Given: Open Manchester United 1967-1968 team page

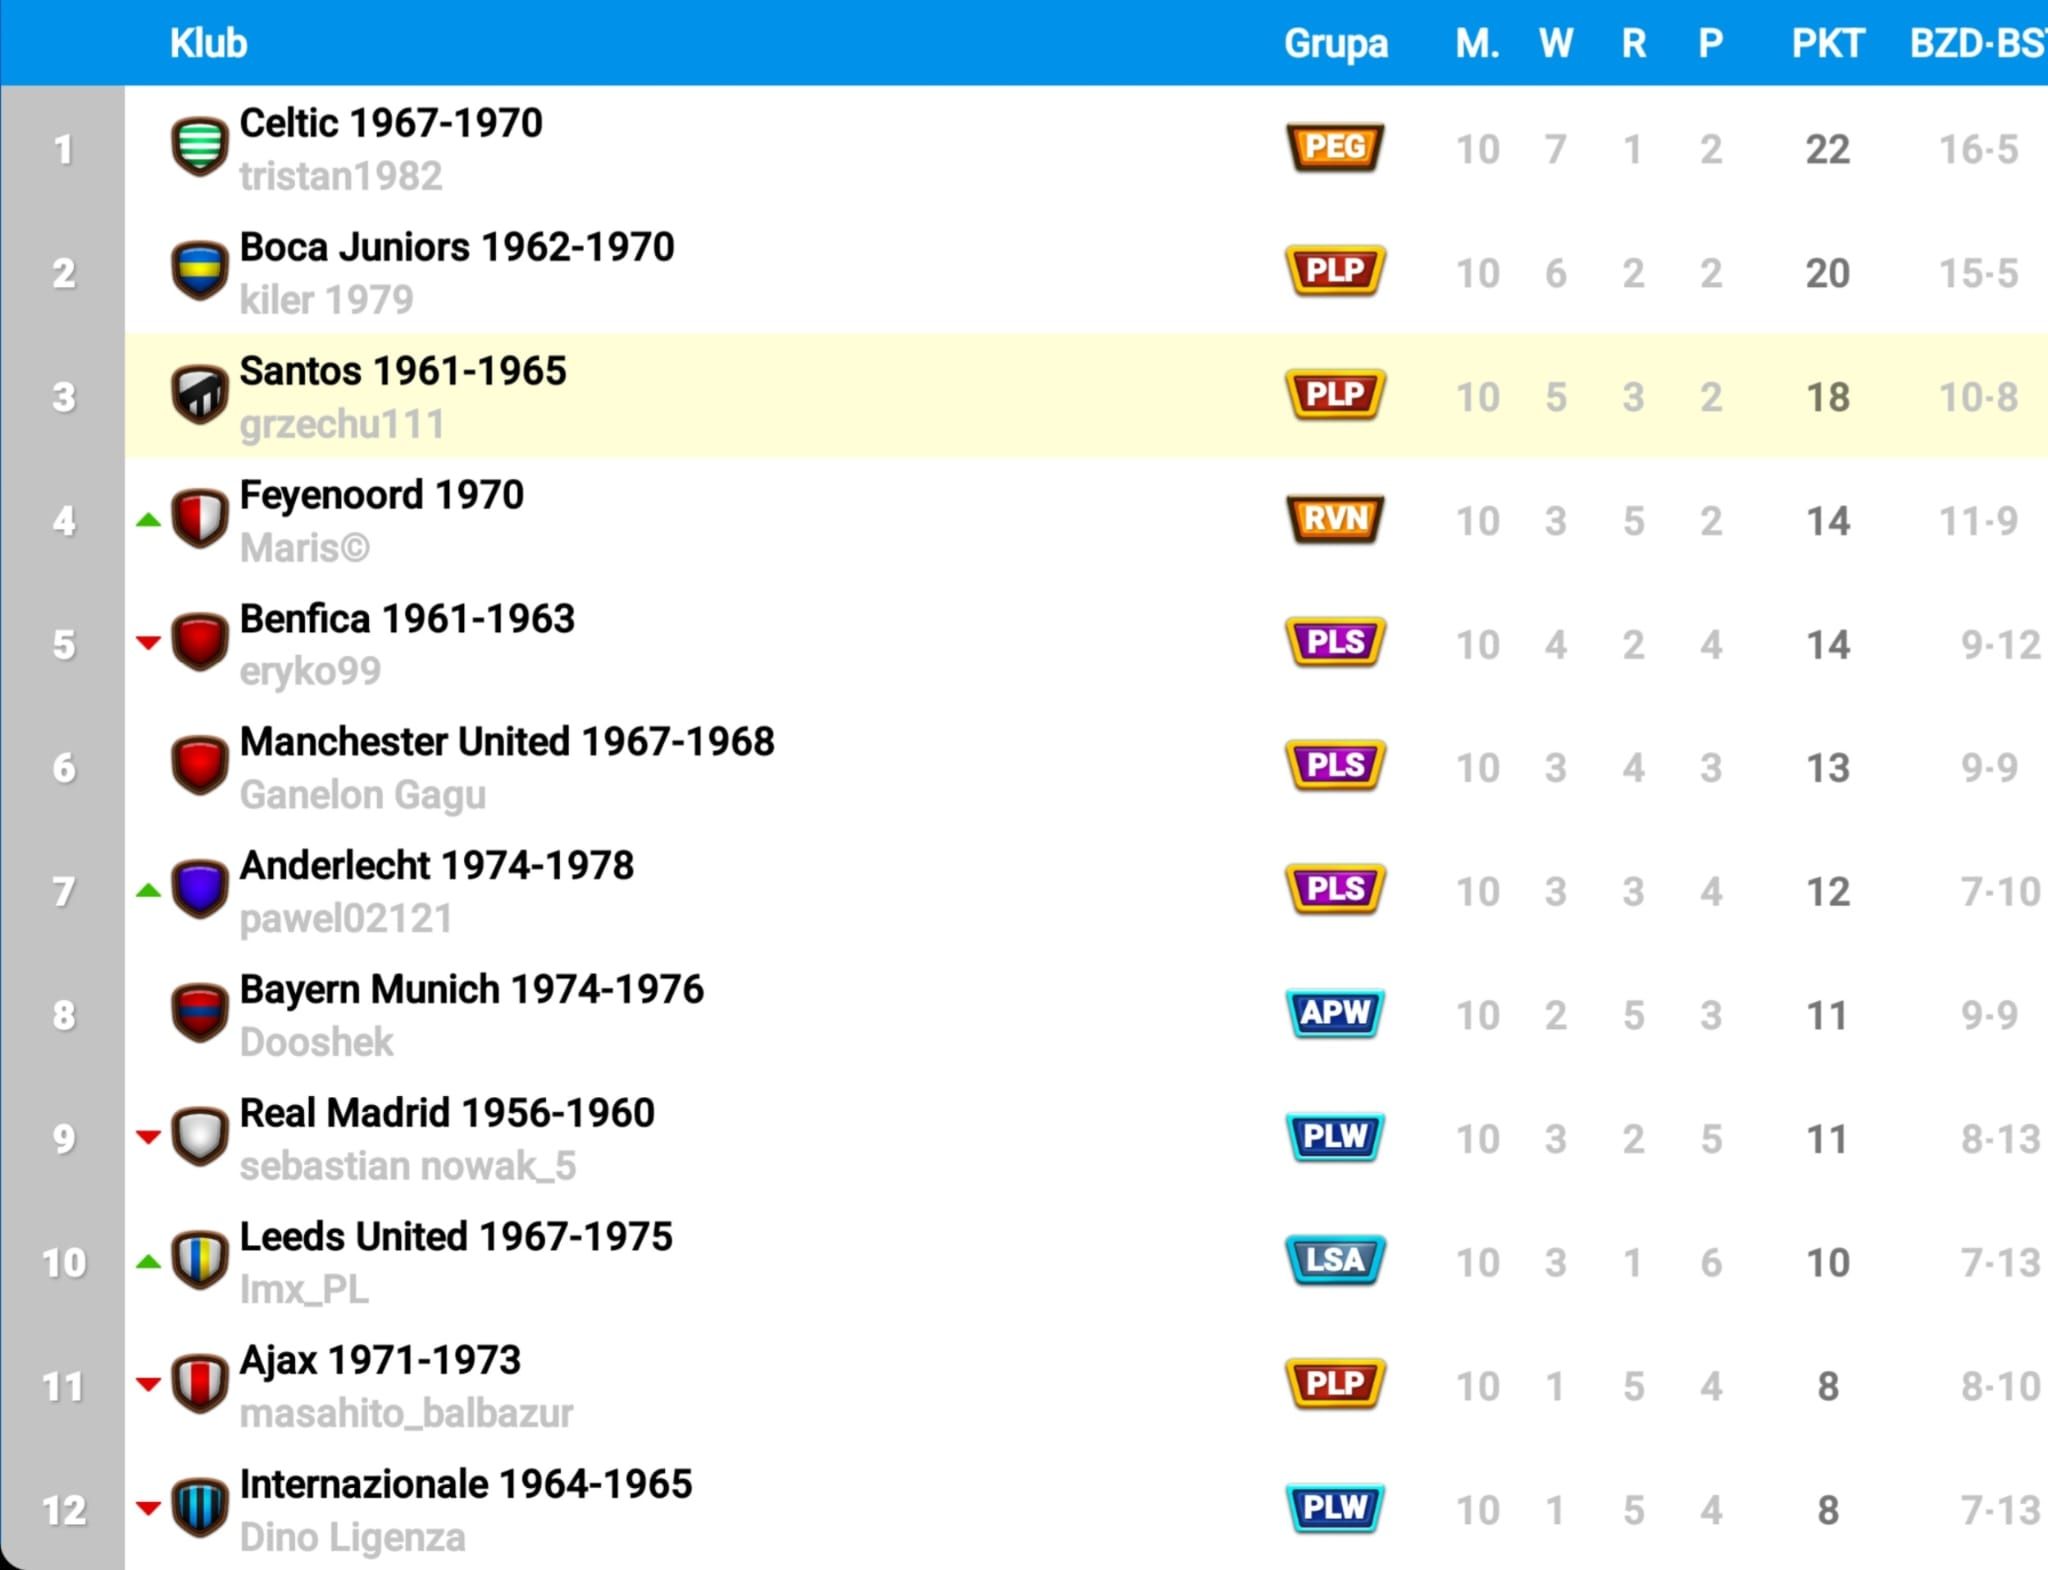Looking at the screenshot, I should pyautogui.click(x=507, y=742).
